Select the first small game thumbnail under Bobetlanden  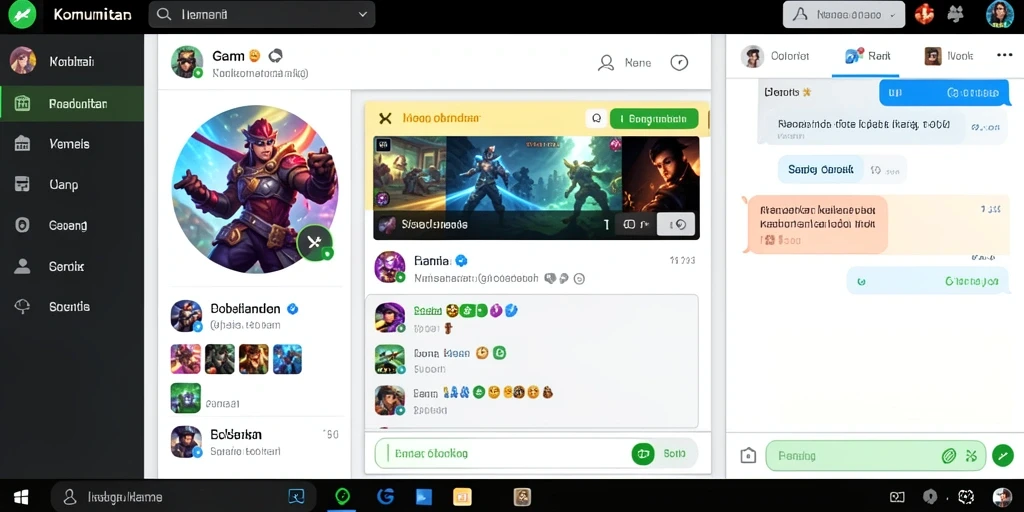pyautogui.click(x=185, y=359)
